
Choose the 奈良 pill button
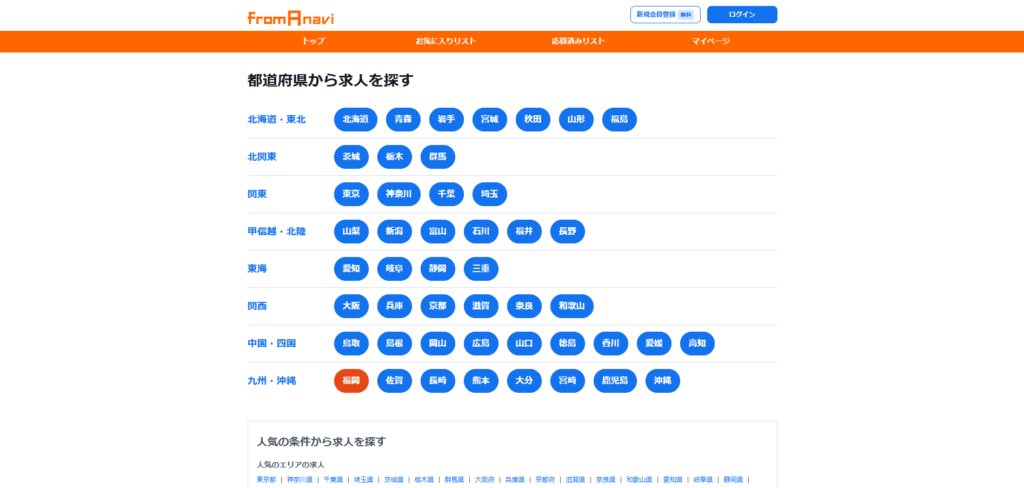click(524, 306)
